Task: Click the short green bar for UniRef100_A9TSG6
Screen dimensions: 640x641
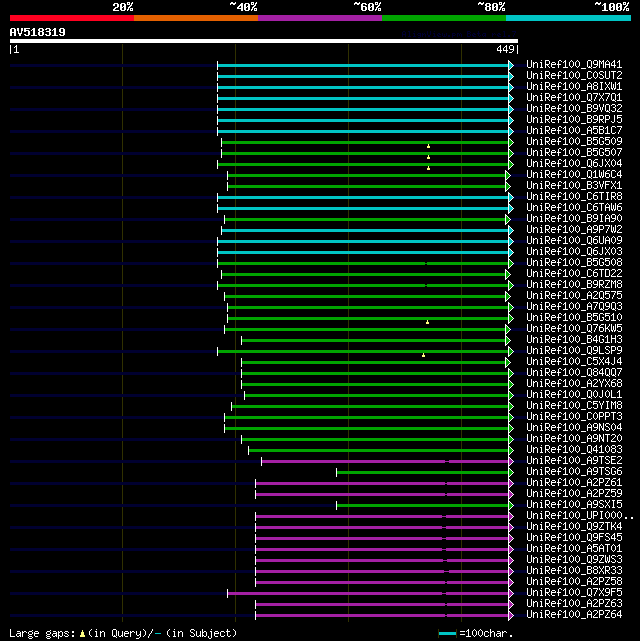Action: (x=423, y=472)
